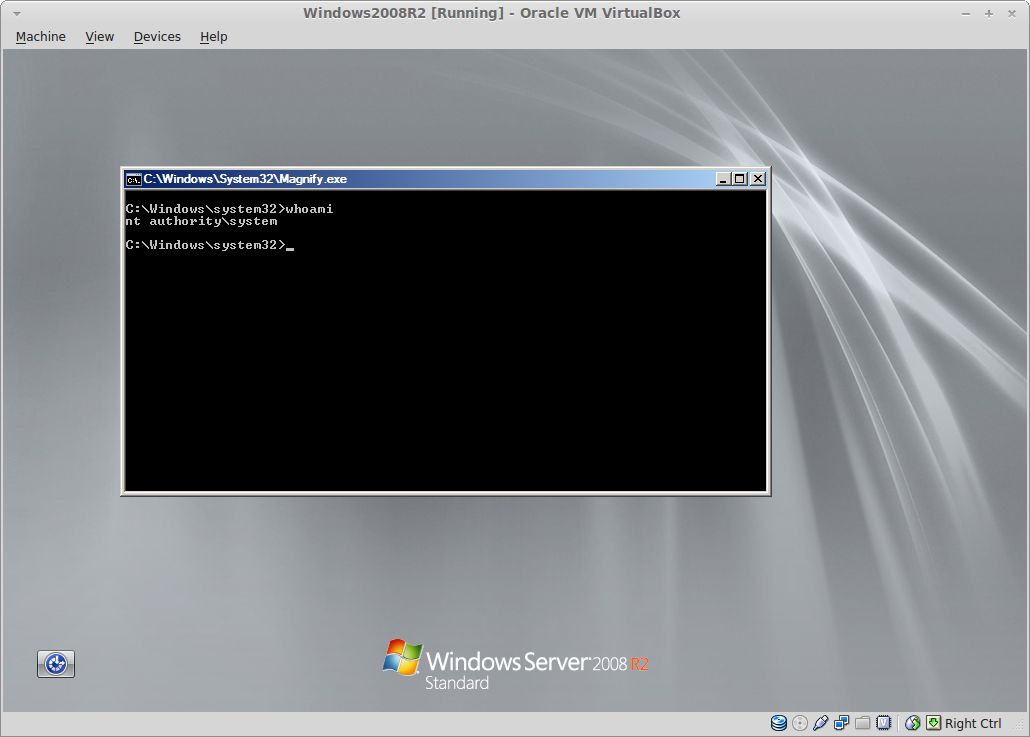The image size is (1030, 737).
Task: Close the VirtualBox window
Action: coord(1012,14)
